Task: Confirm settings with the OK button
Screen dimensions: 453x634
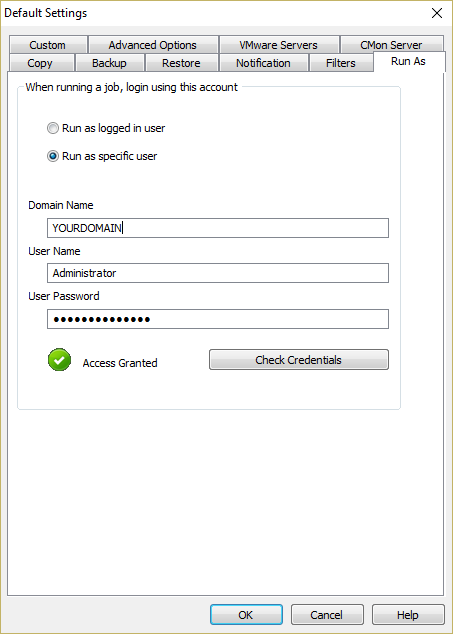Action: (246, 615)
